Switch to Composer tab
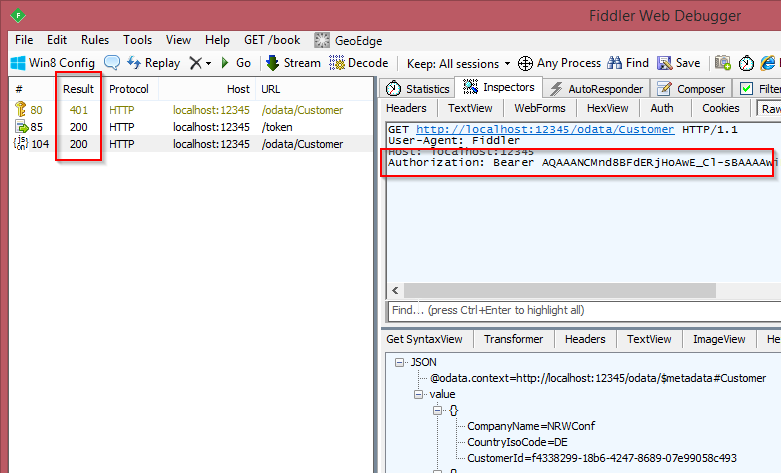This screenshot has height=473, width=781. 691,89
